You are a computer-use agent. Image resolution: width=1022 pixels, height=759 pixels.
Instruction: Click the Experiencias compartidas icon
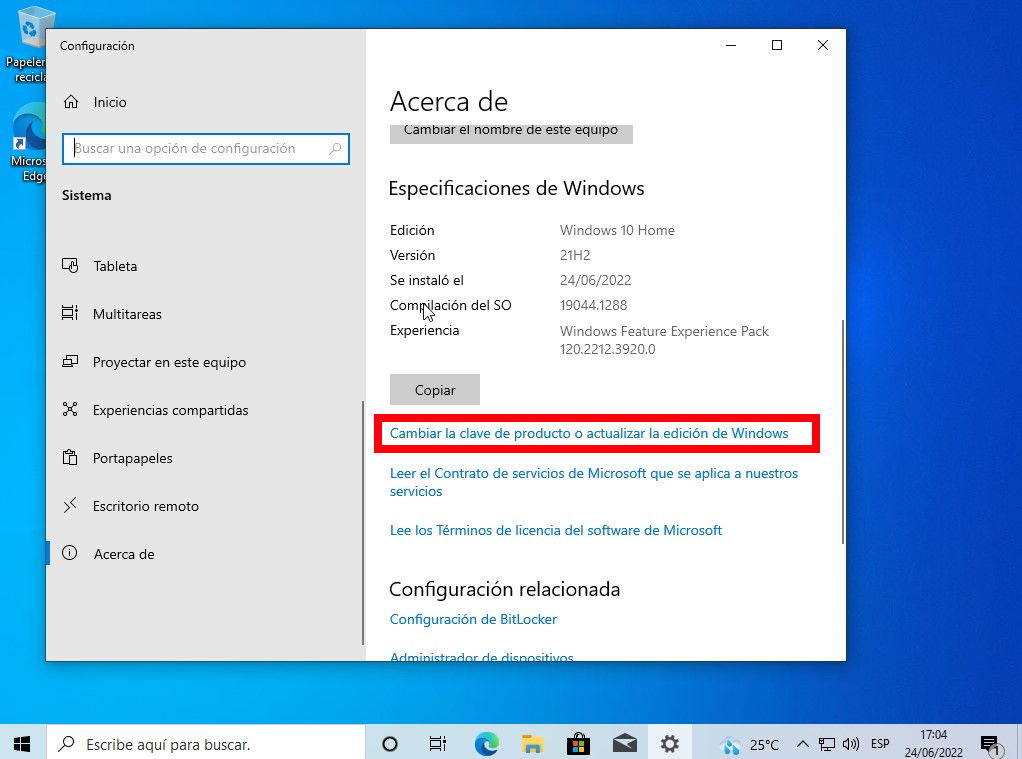pyautogui.click(x=70, y=409)
